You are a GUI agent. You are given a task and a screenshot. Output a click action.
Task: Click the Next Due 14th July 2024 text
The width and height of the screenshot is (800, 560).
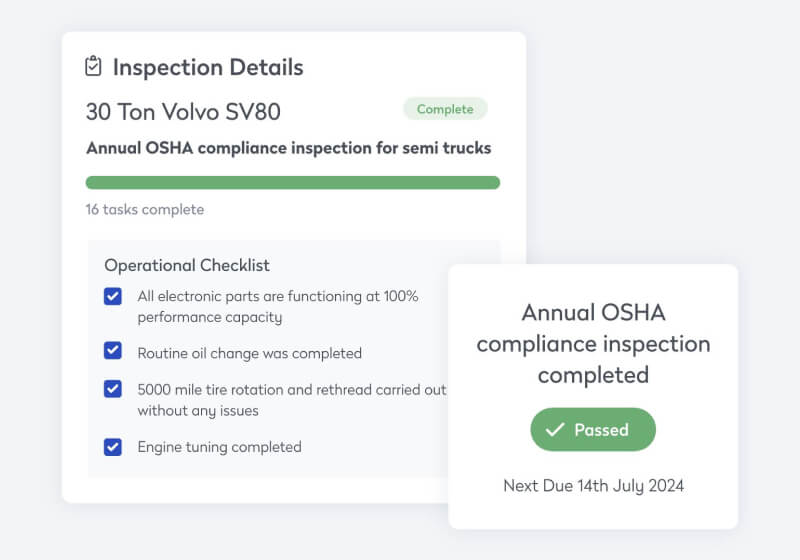click(x=593, y=486)
